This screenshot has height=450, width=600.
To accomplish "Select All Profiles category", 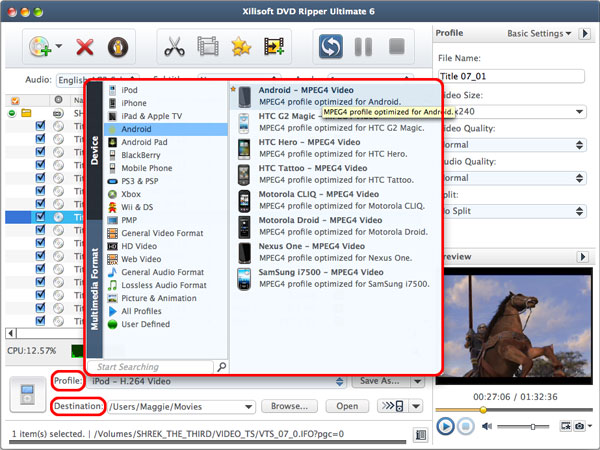I will (x=166, y=311).
